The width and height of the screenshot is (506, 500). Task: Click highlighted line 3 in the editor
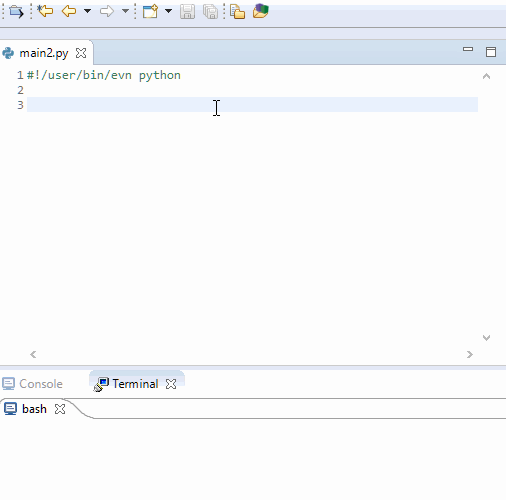pos(252,105)
